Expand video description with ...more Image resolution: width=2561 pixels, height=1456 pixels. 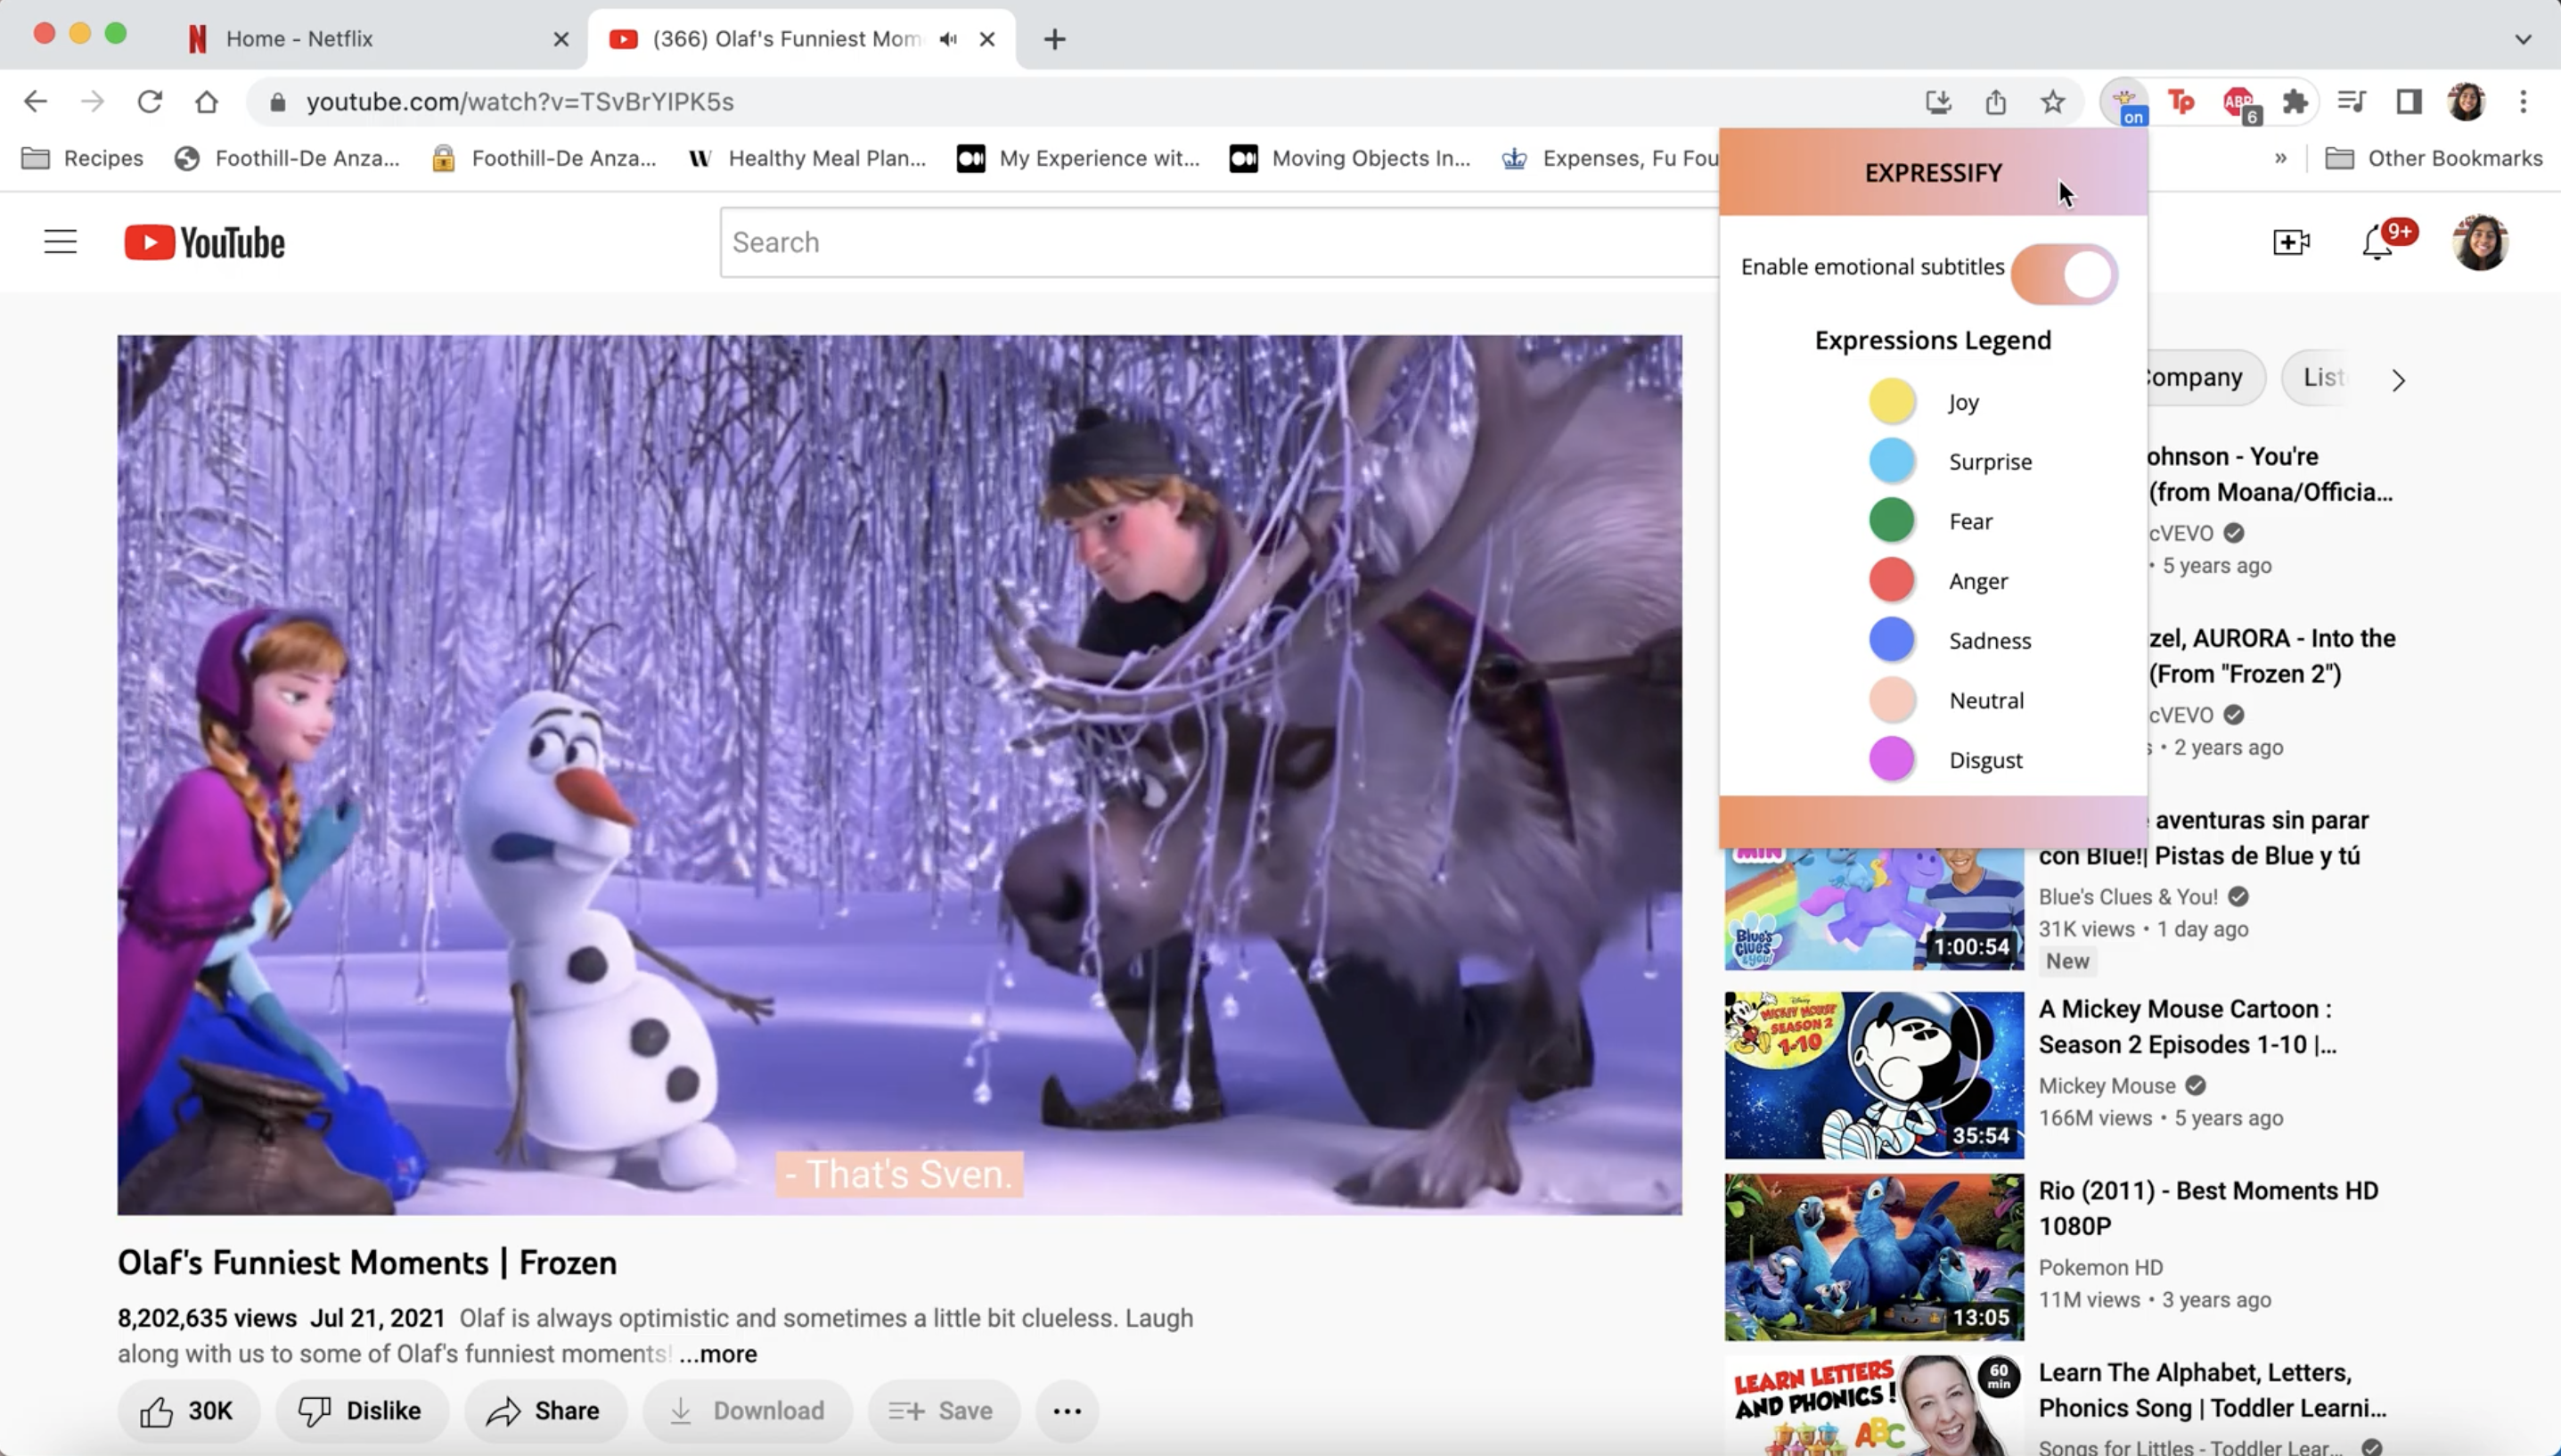718,1354
